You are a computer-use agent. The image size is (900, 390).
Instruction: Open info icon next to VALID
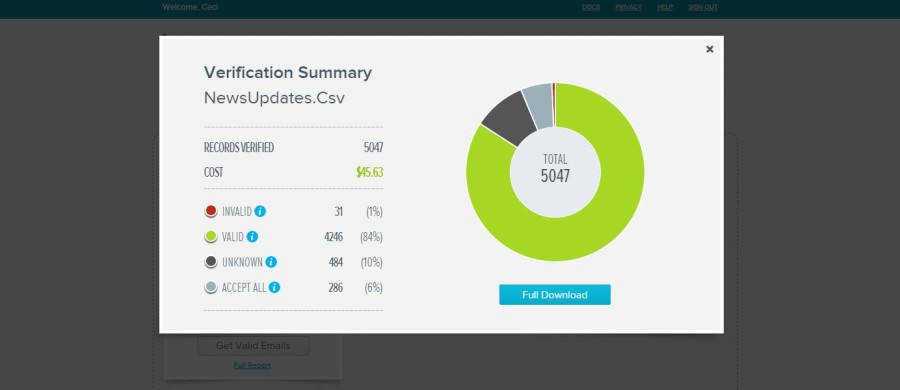coord(252,237)
